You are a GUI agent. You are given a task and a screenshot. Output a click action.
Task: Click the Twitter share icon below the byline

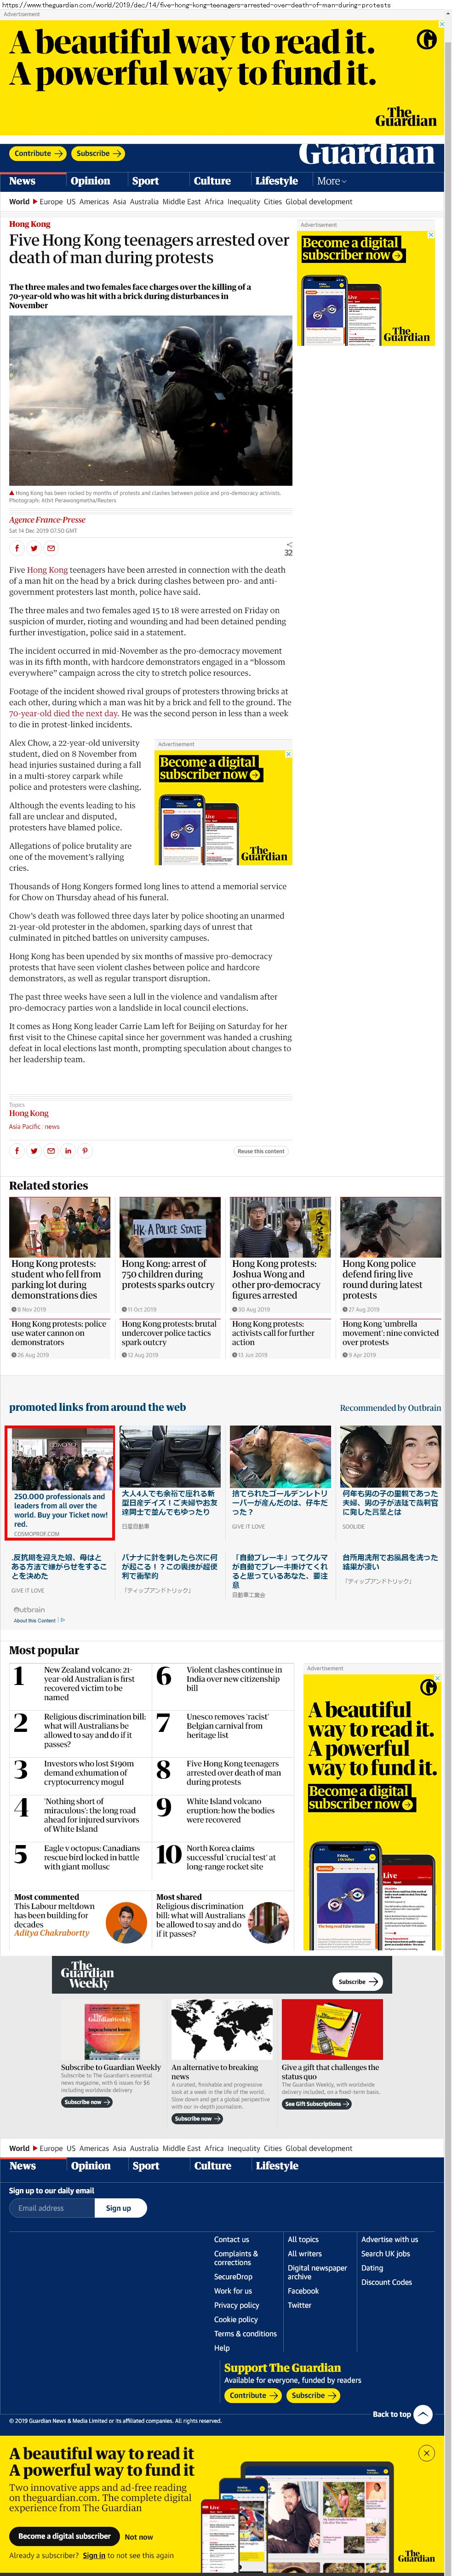[x=34, y=548]
